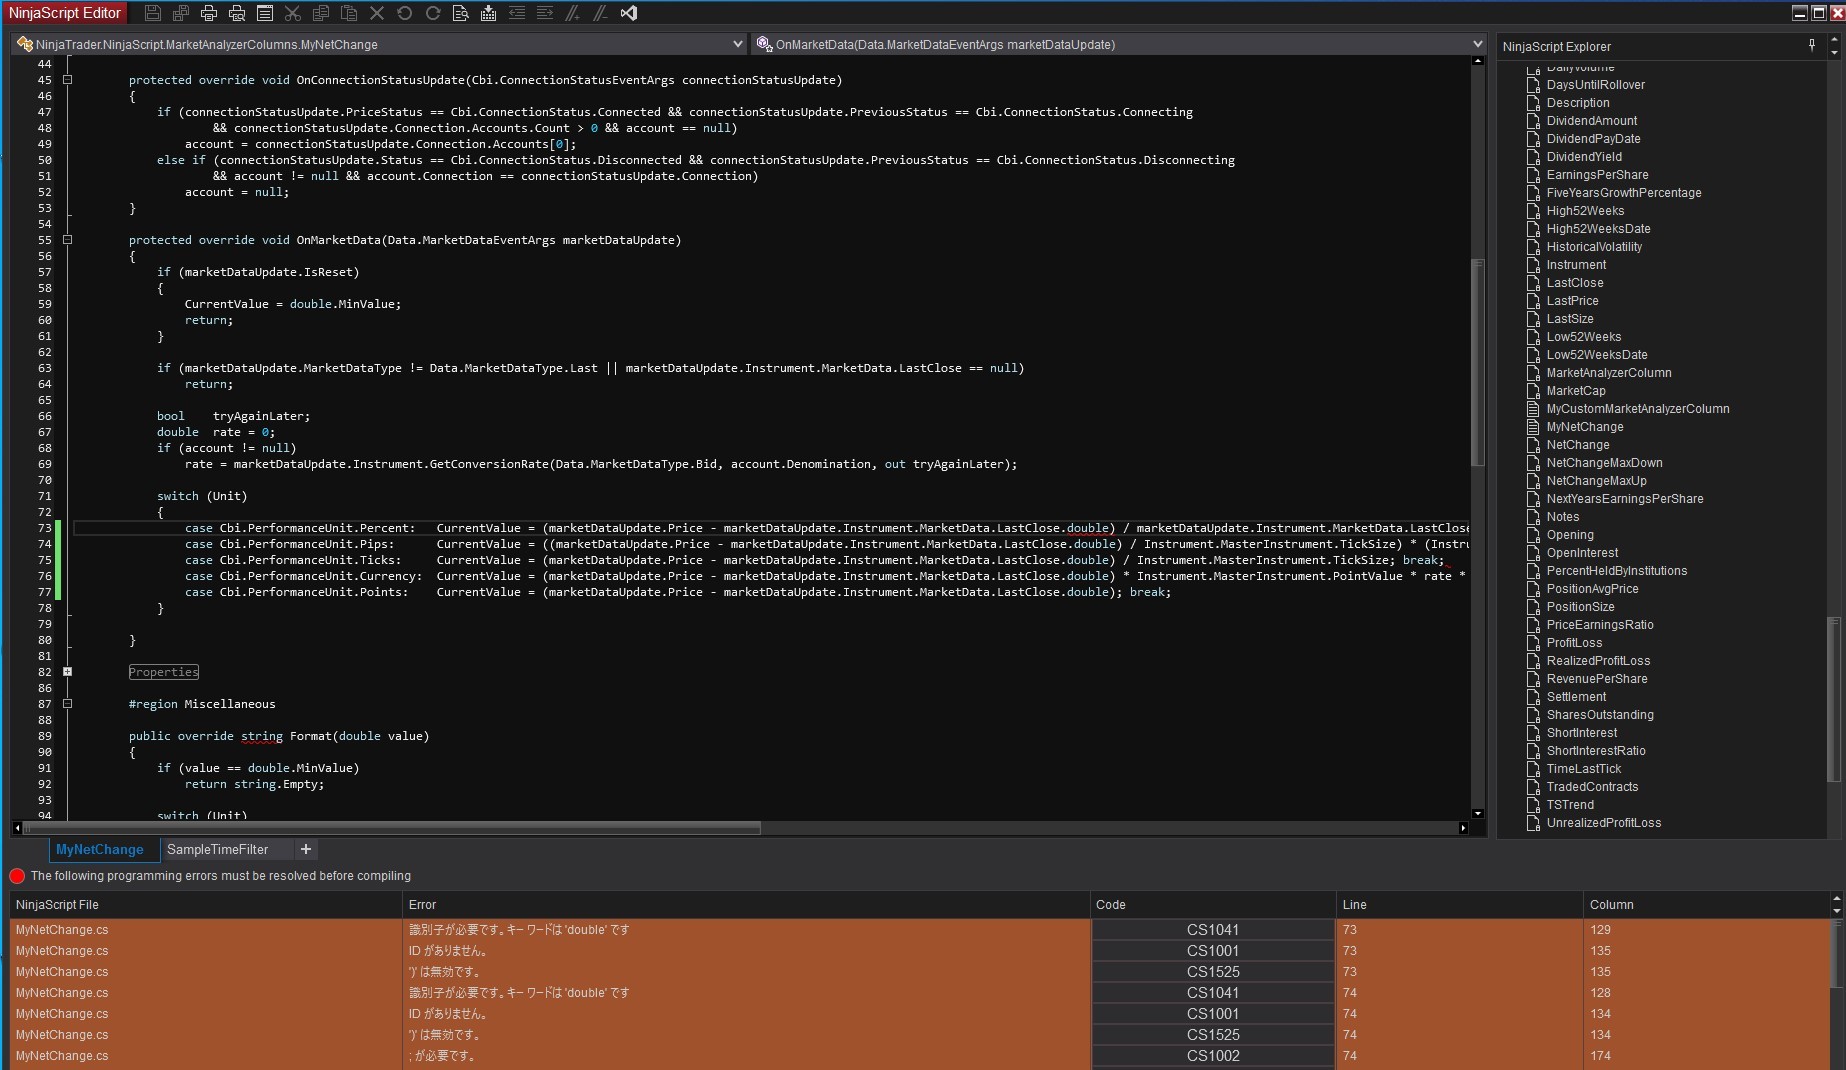
Task: Expand the collapsed Properties region
Action: coord(68,672)
